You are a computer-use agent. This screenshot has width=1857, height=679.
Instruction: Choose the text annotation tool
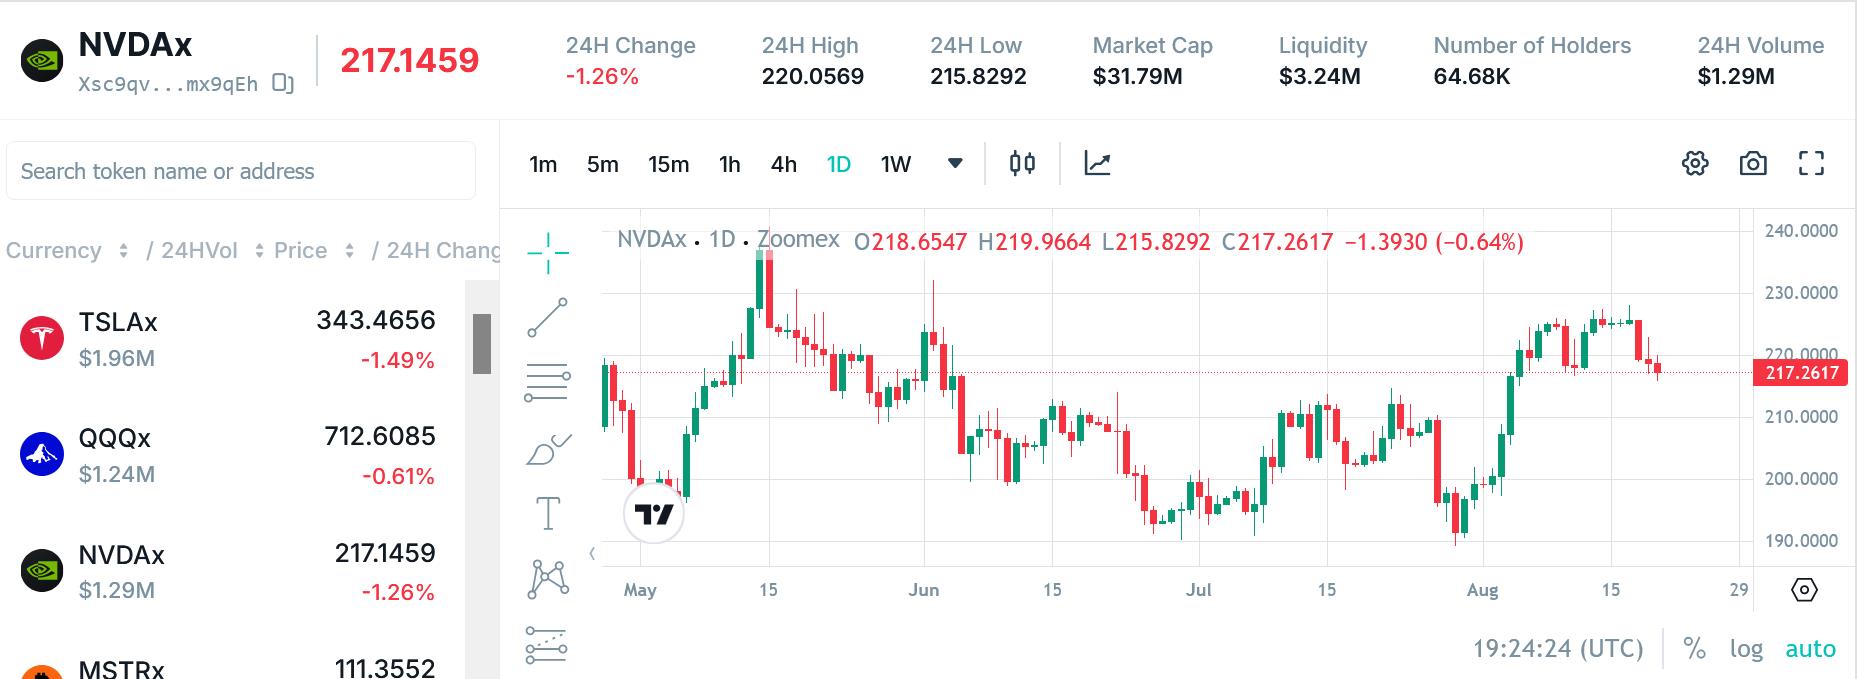(548, 513)
